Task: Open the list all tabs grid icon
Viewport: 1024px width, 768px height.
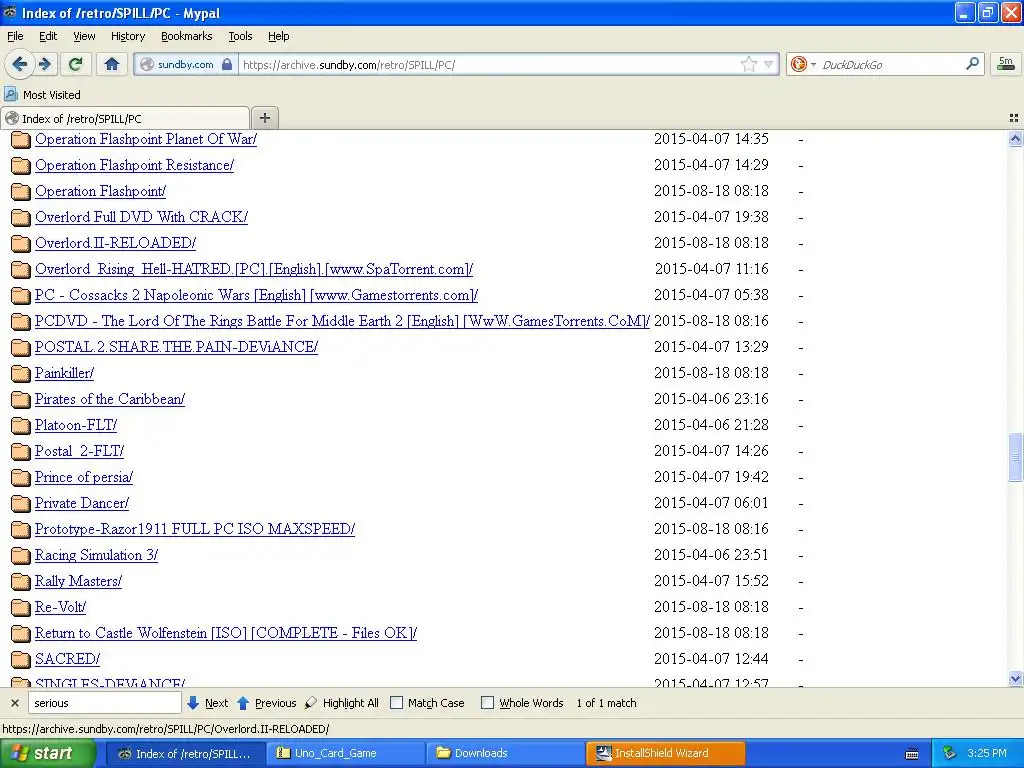Action: pyautogui.click(x=1014, y=118)
